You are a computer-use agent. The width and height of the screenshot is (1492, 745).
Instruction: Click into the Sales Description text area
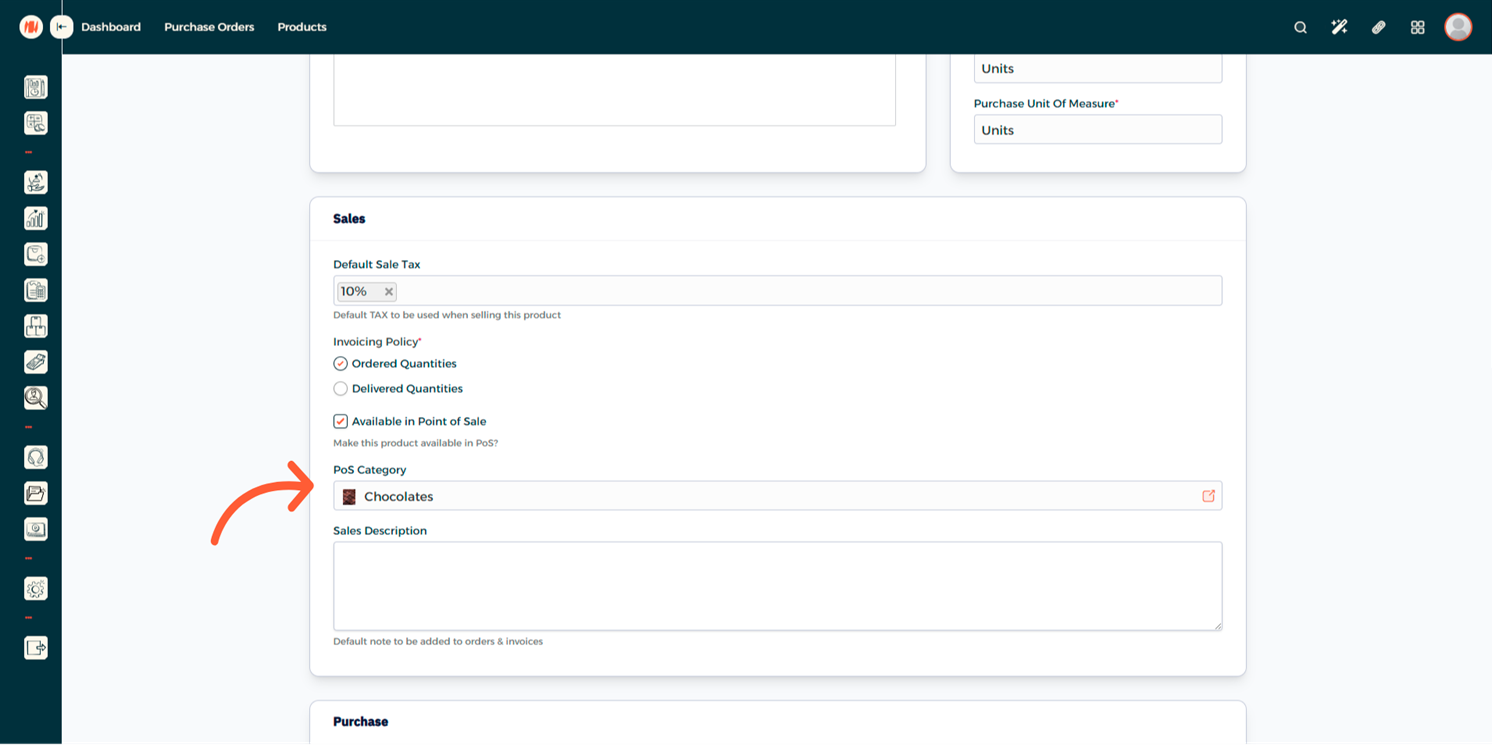(777, 586)
